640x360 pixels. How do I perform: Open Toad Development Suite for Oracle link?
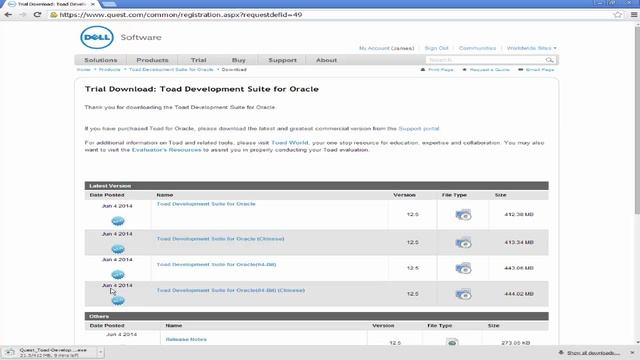point(206,204)
